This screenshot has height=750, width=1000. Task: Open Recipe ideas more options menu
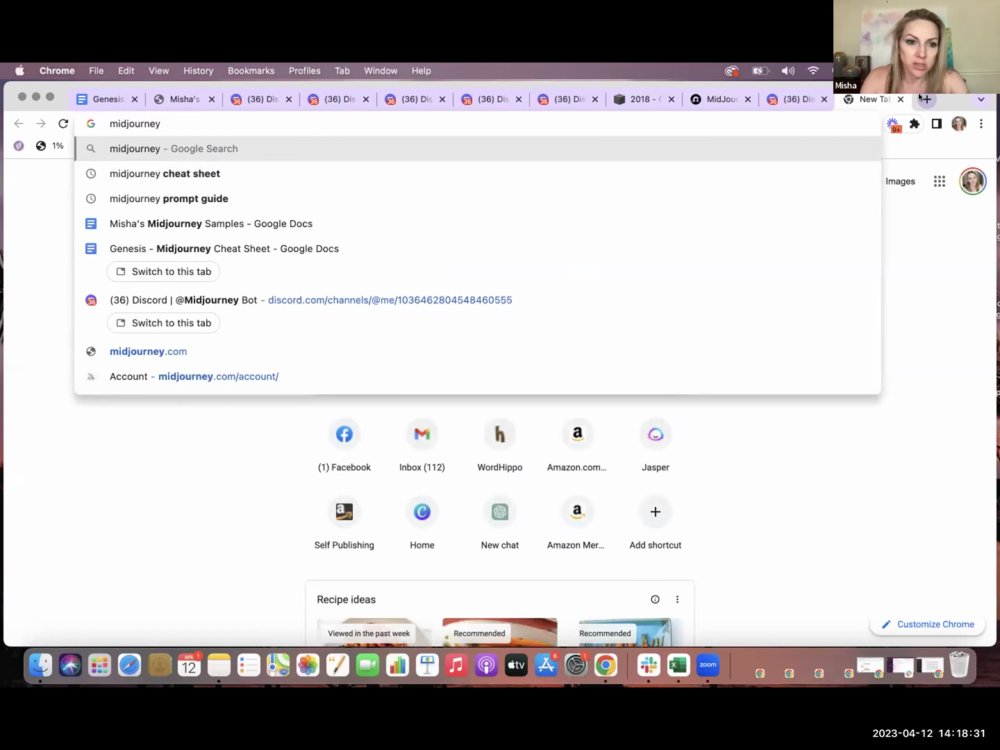tap(677, 599)
